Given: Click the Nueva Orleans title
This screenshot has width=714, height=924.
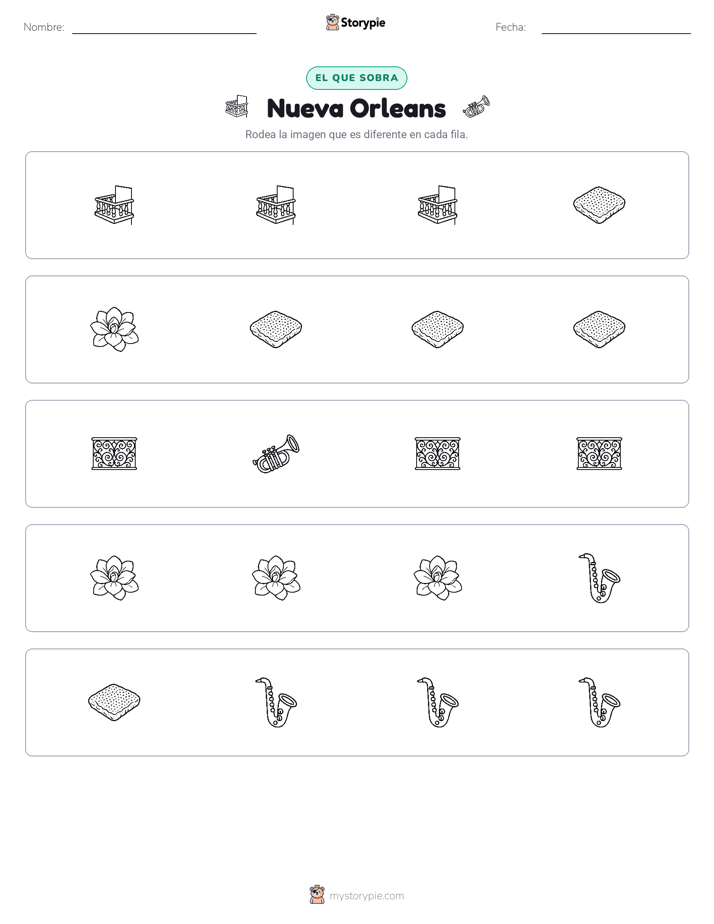Looking at the screenshot, I should click(356, 108).
